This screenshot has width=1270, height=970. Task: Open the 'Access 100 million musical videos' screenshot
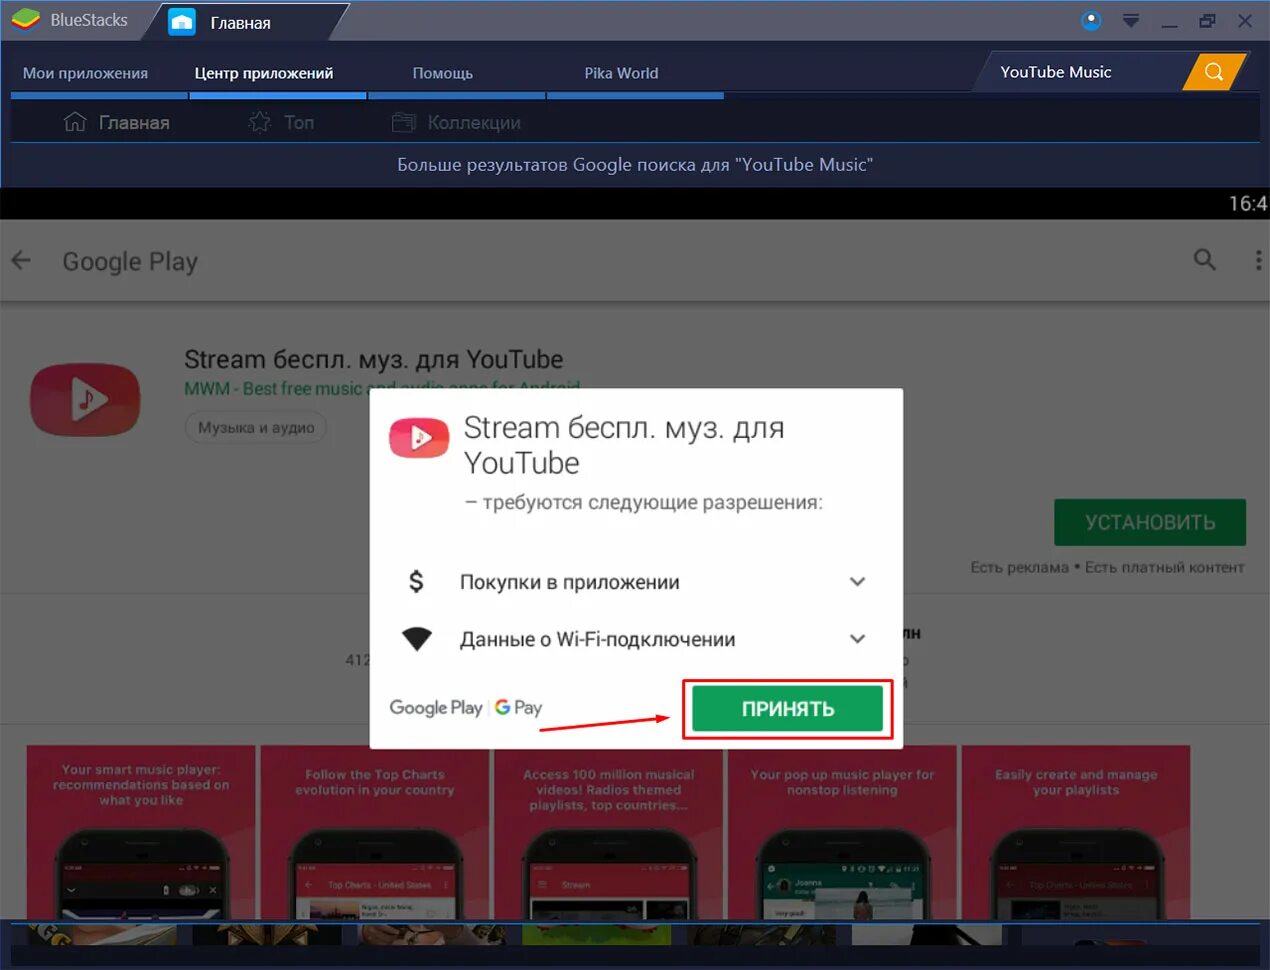click(608, 832)
